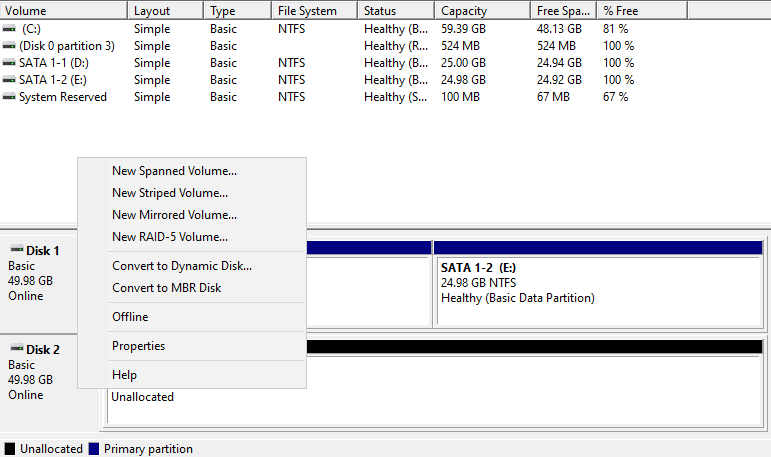Select the (Disk 0 partition 3) row
771x457 pixels.
(344, 46)
